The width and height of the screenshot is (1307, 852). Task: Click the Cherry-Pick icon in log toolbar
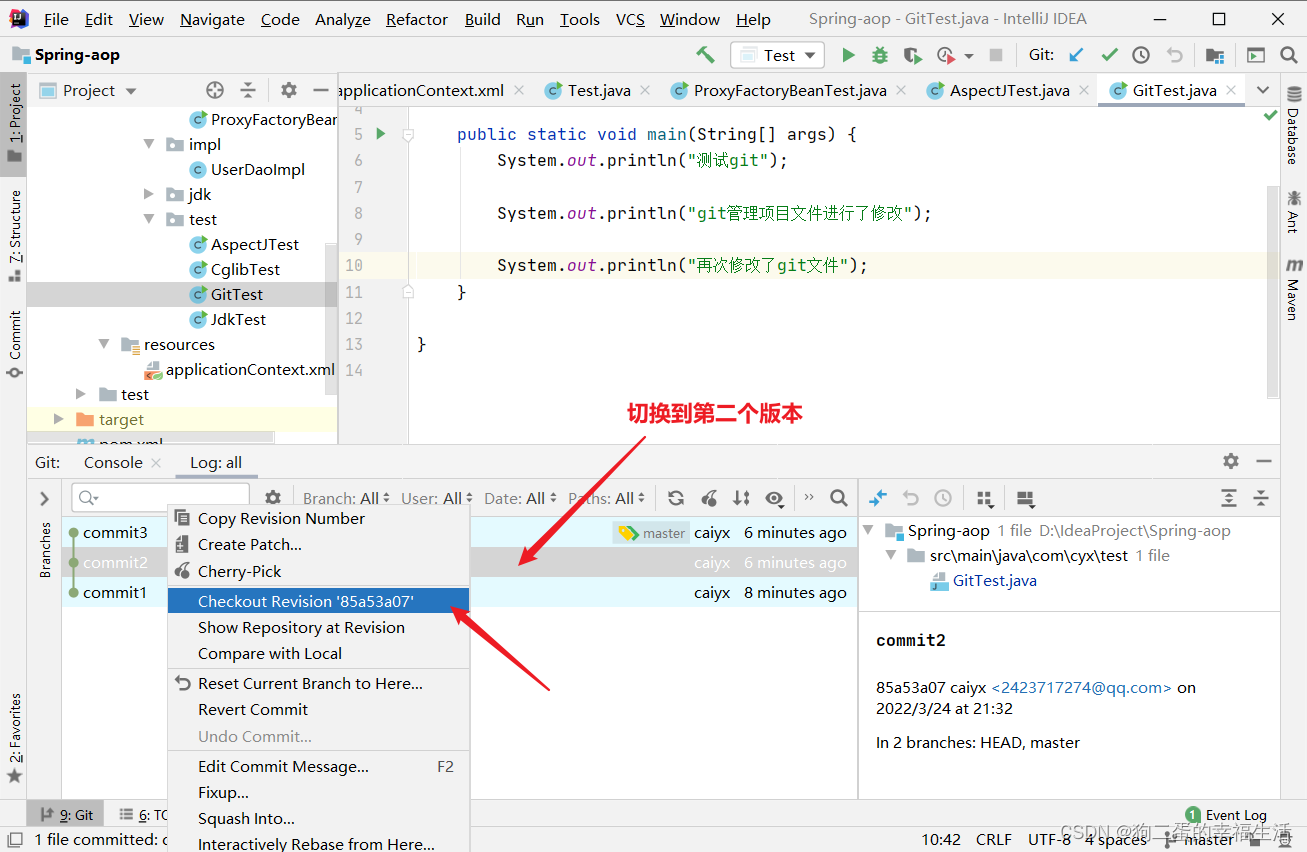point(709,498)
